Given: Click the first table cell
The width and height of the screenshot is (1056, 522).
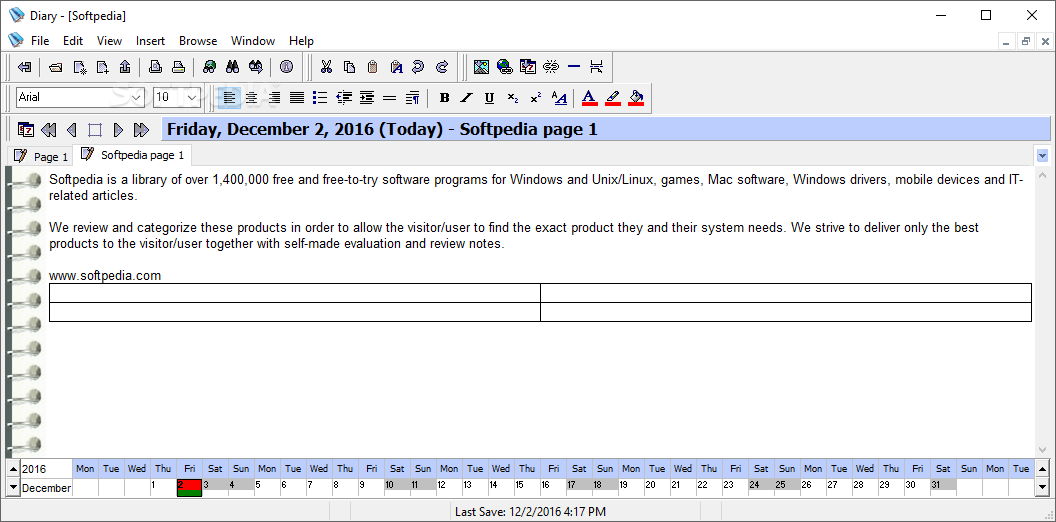Looking at the screenshot, I should [x=294, y=293].
